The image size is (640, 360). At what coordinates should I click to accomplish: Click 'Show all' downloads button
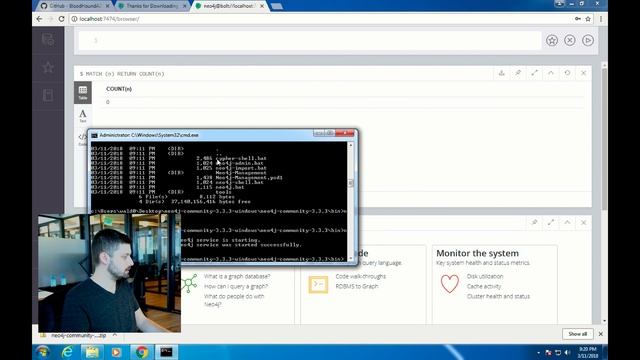tap(578, 334)
